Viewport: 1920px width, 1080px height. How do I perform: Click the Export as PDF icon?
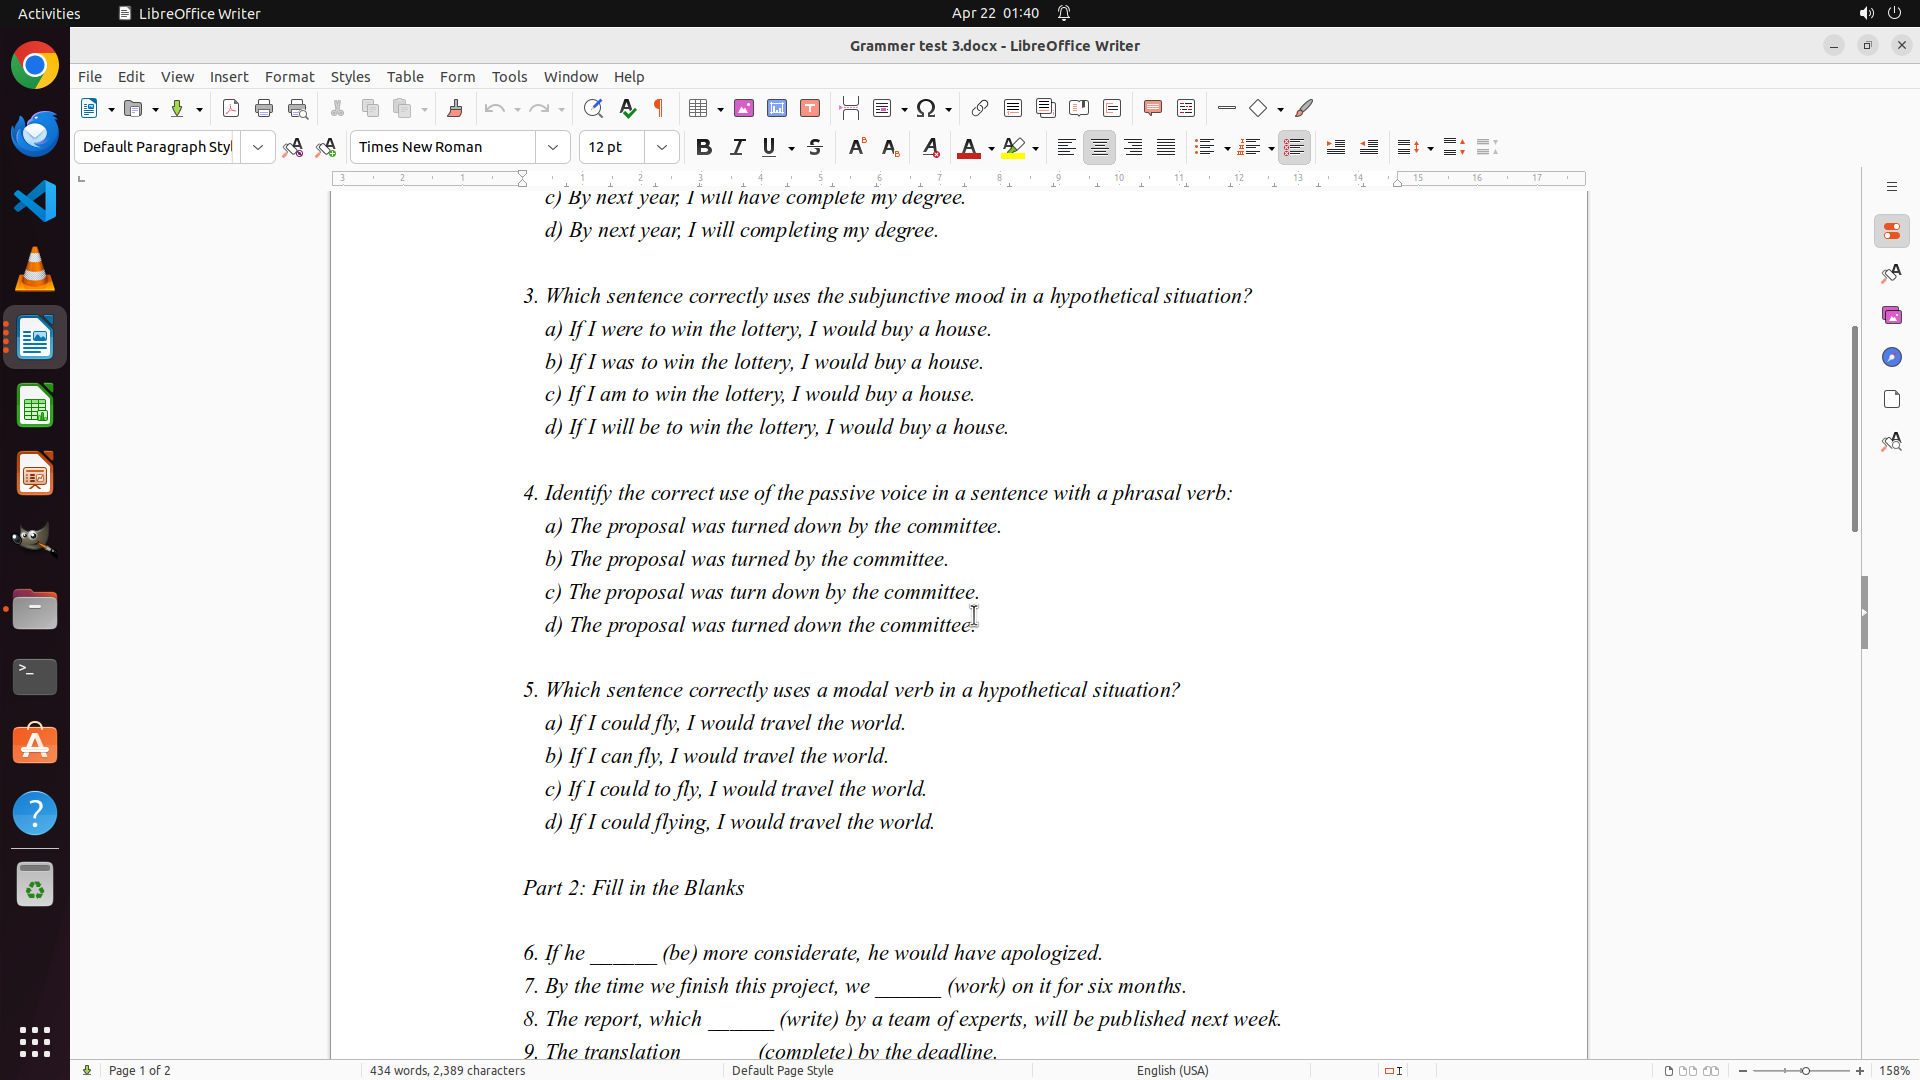(x=231, y=108)
